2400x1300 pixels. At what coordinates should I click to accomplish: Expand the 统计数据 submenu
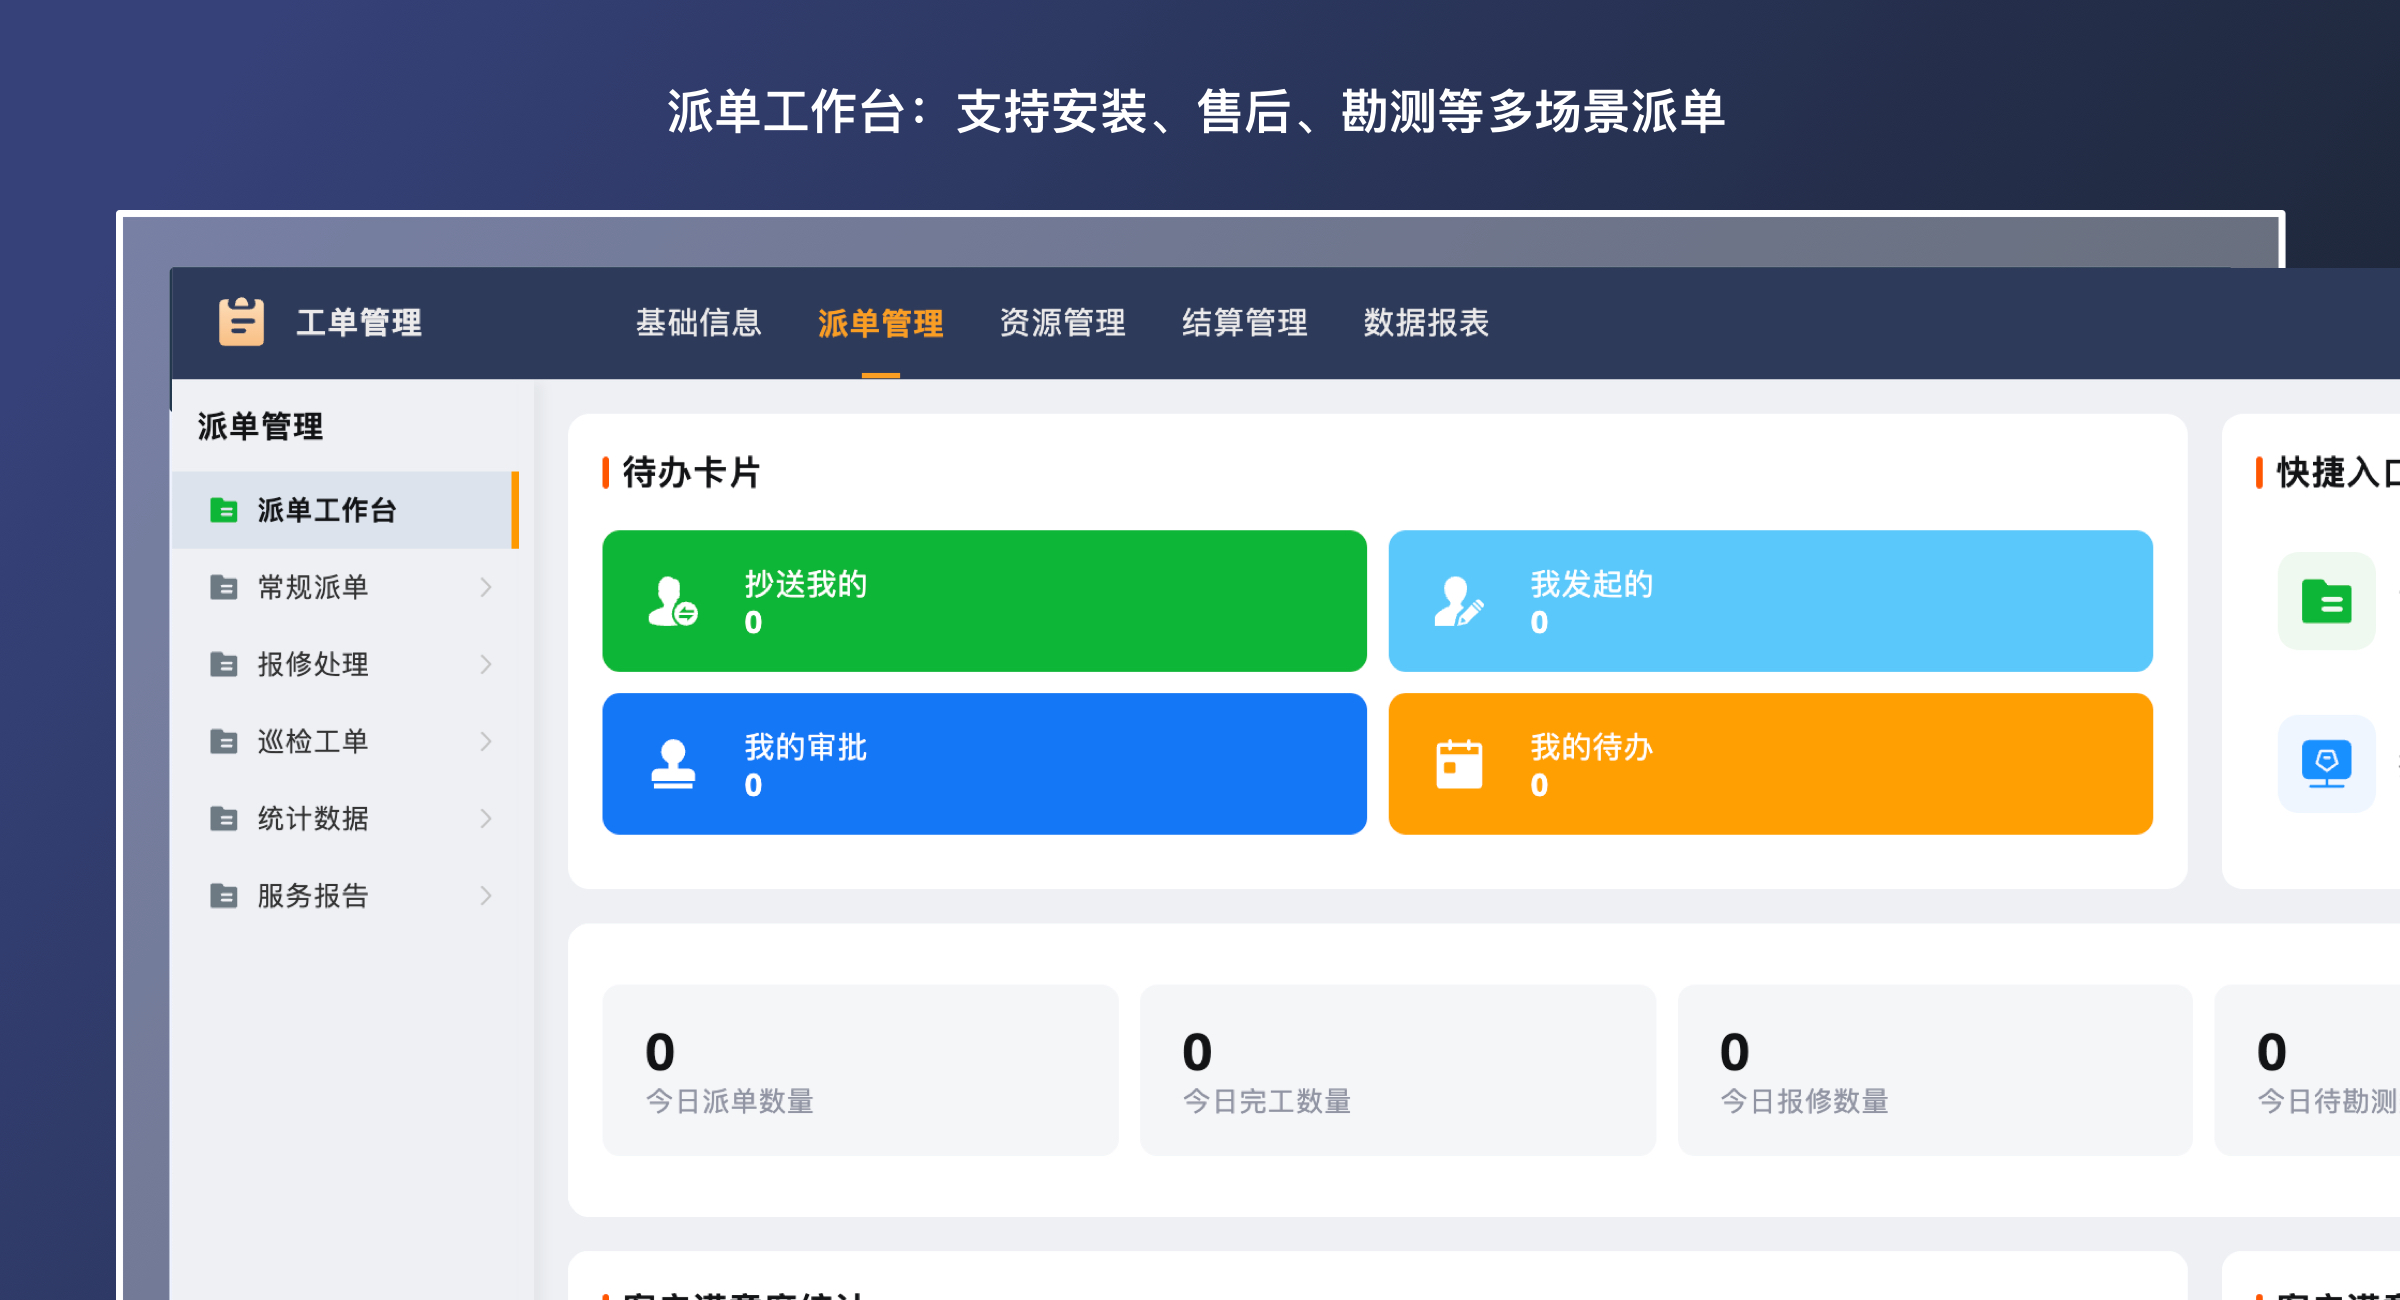(487, 818)
